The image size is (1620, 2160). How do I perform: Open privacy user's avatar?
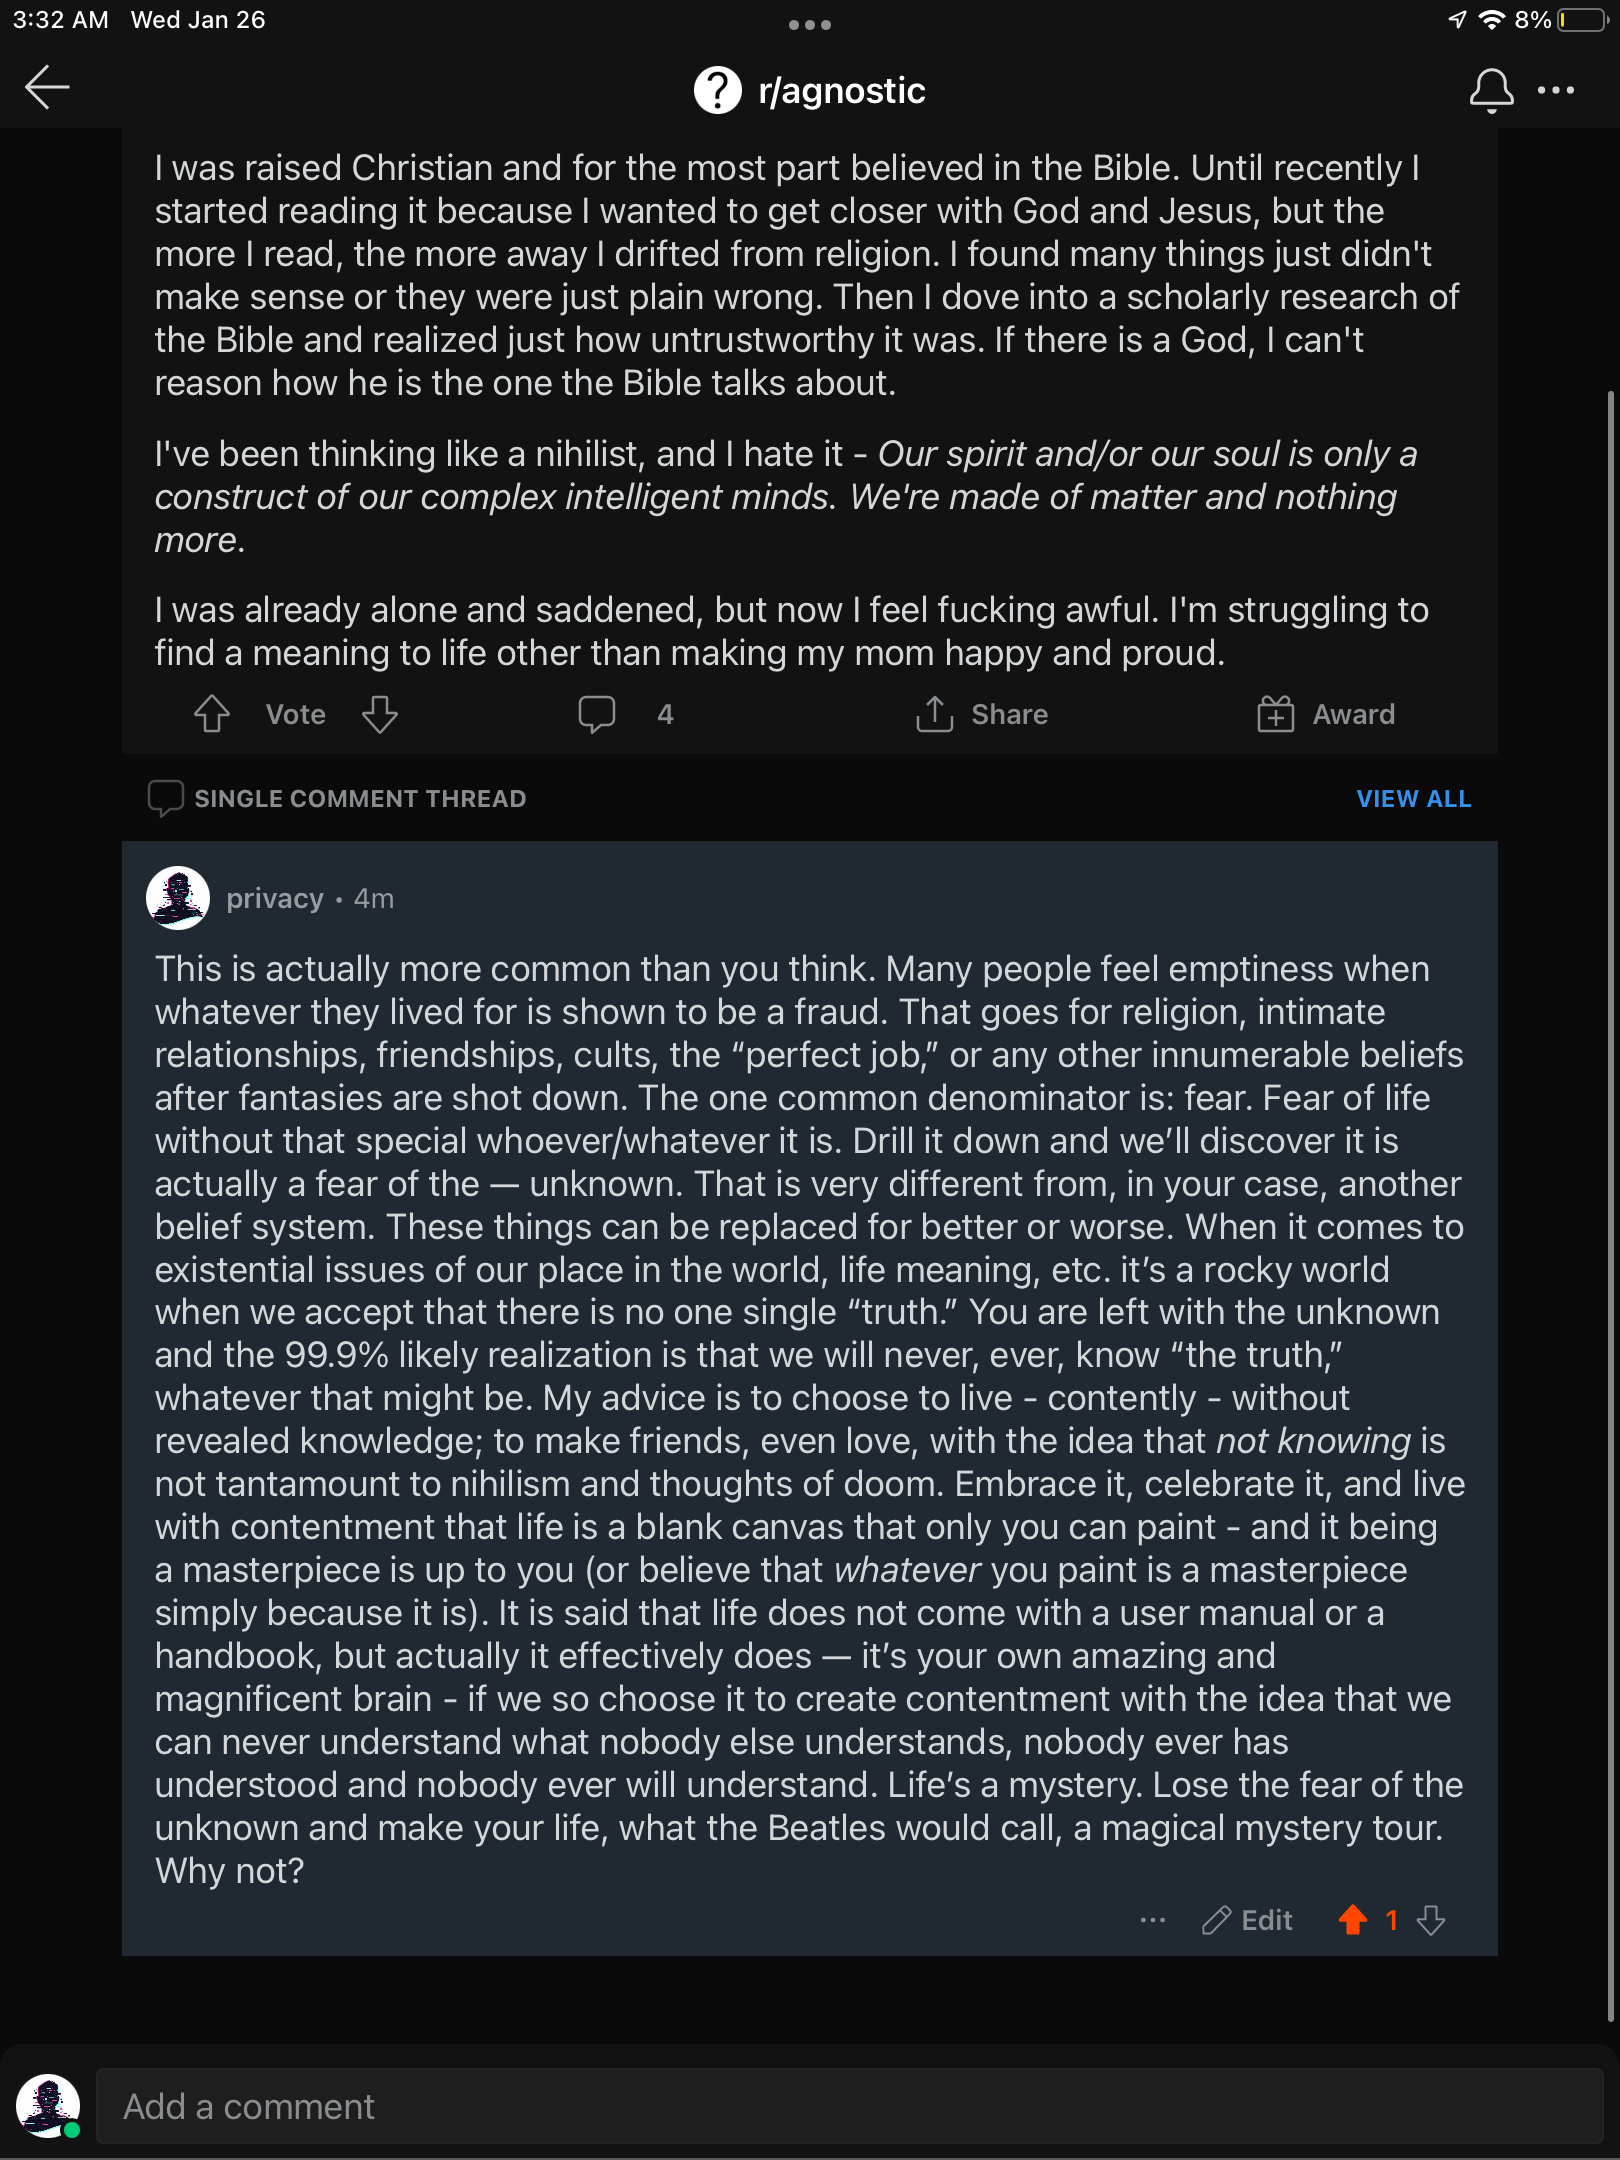(x=178, y=898)
